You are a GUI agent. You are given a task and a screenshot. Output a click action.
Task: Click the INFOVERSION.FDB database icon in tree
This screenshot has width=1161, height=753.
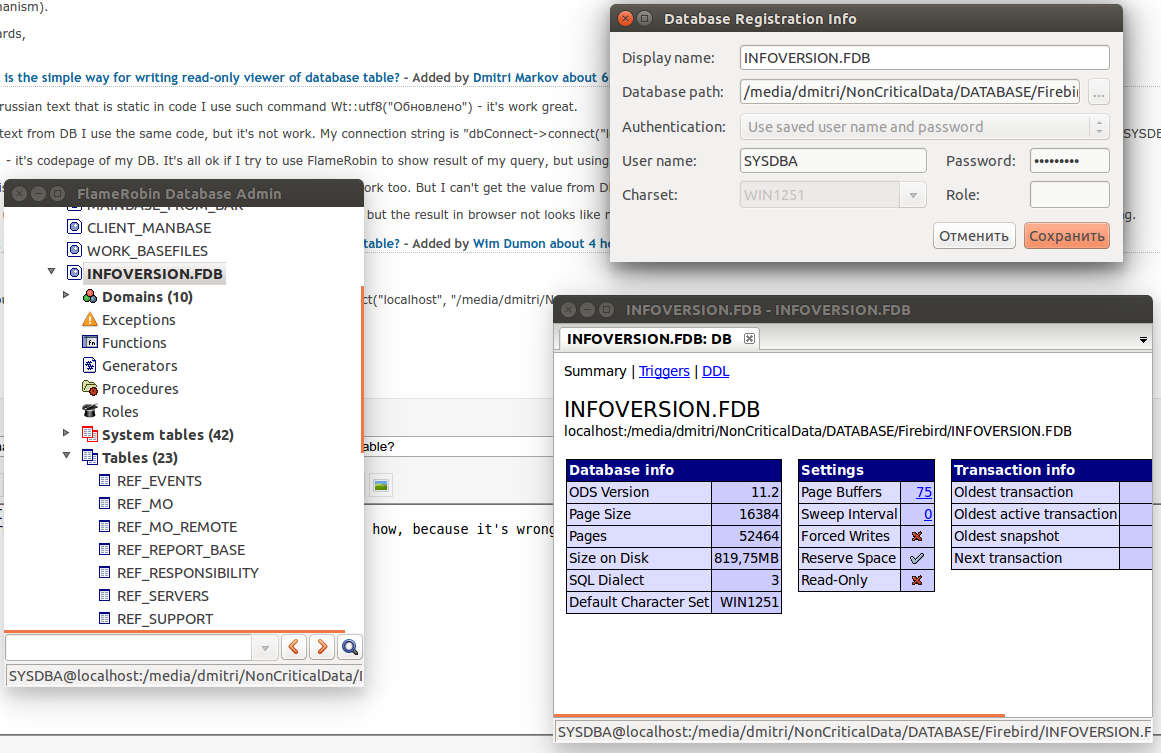(x=74, y=273)
